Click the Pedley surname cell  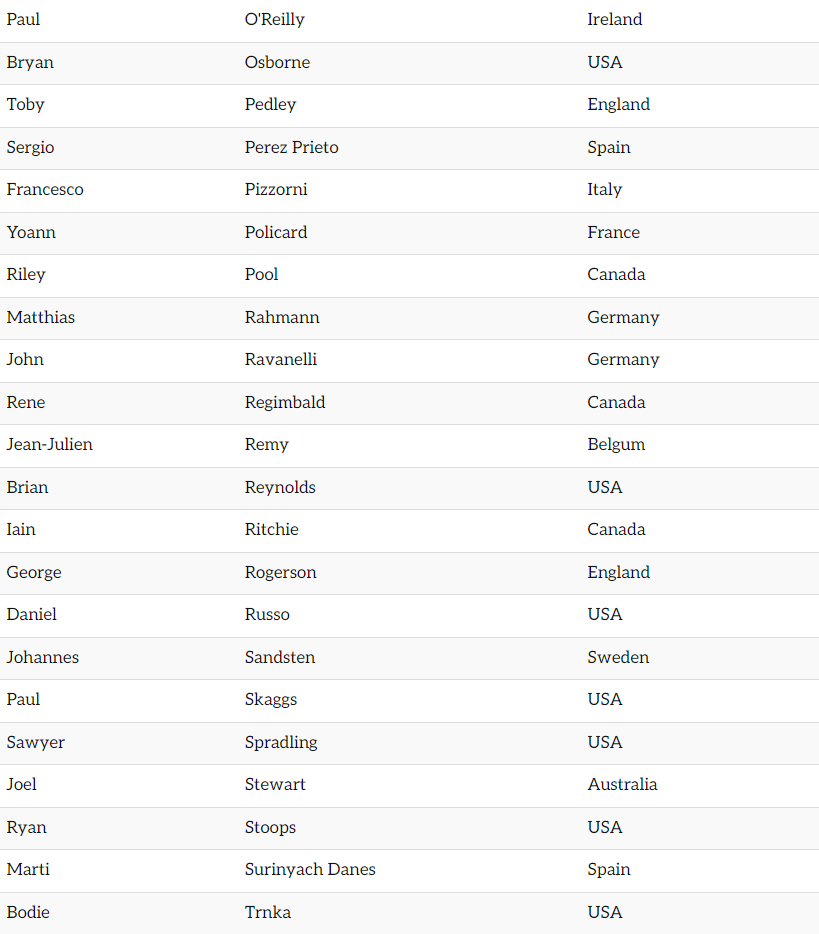[x=270, y=105]
